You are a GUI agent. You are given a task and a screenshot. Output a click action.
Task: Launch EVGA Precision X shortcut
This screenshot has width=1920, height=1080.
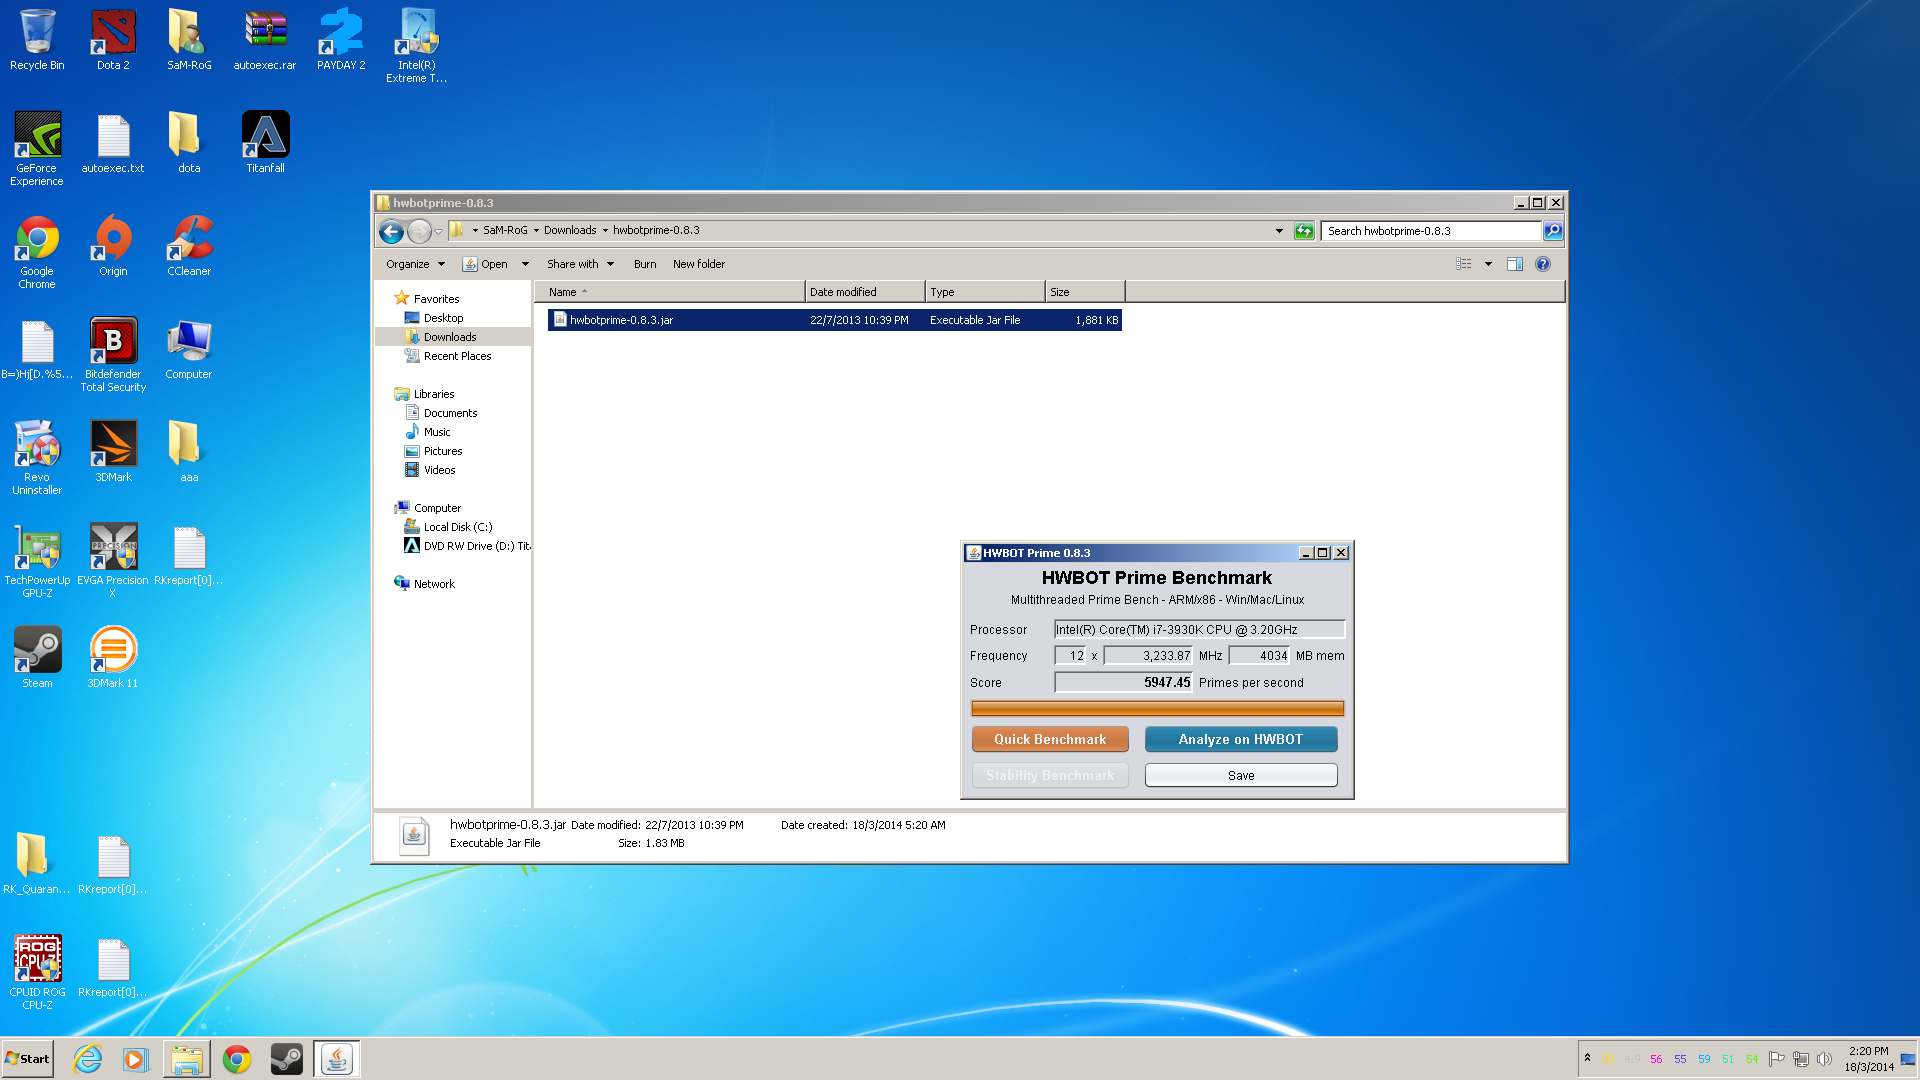pyautogui.click(x=113, y=560)
